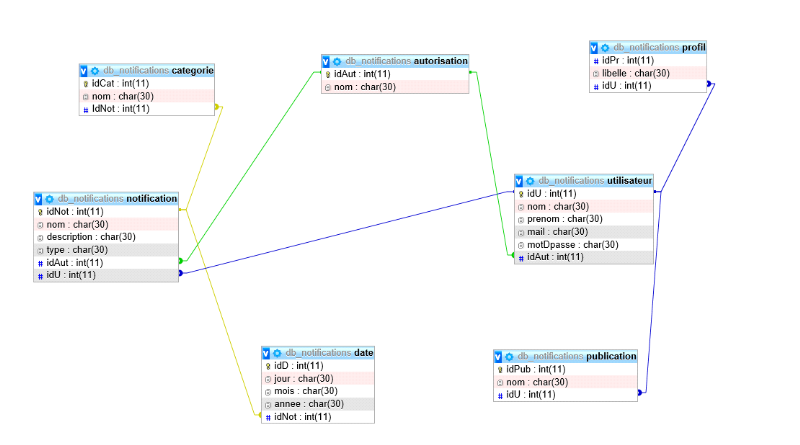
Task: Click the blue relation endpoint on publication idU
Action: pyautogui.click(x=639, y=392)
